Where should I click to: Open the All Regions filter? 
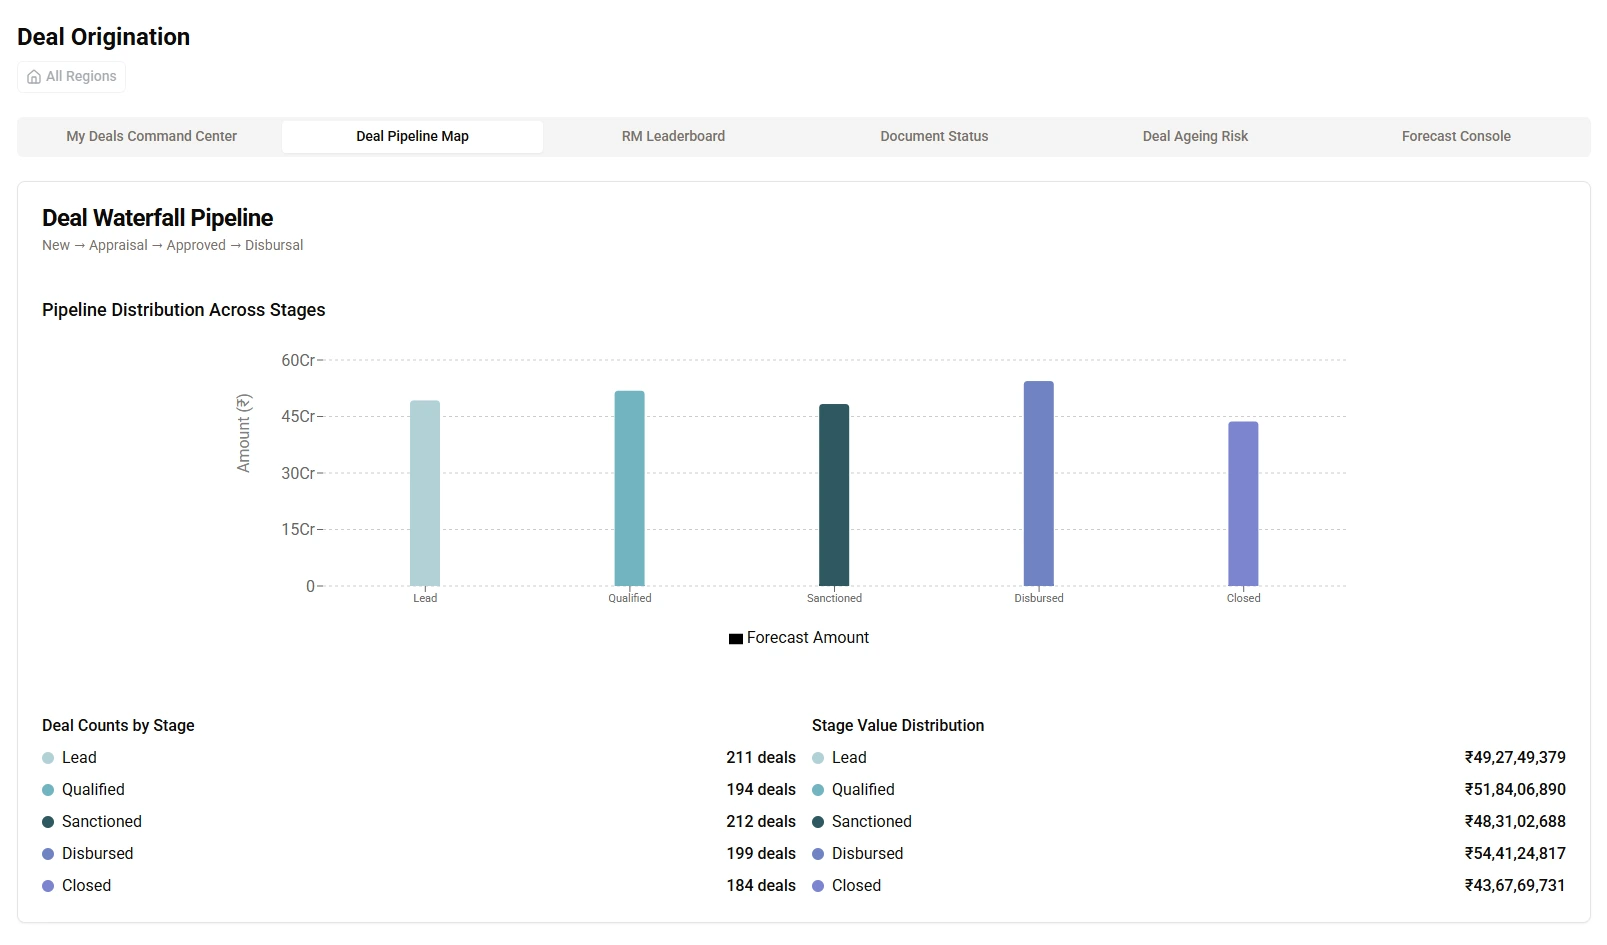click(x=72, y=77)
